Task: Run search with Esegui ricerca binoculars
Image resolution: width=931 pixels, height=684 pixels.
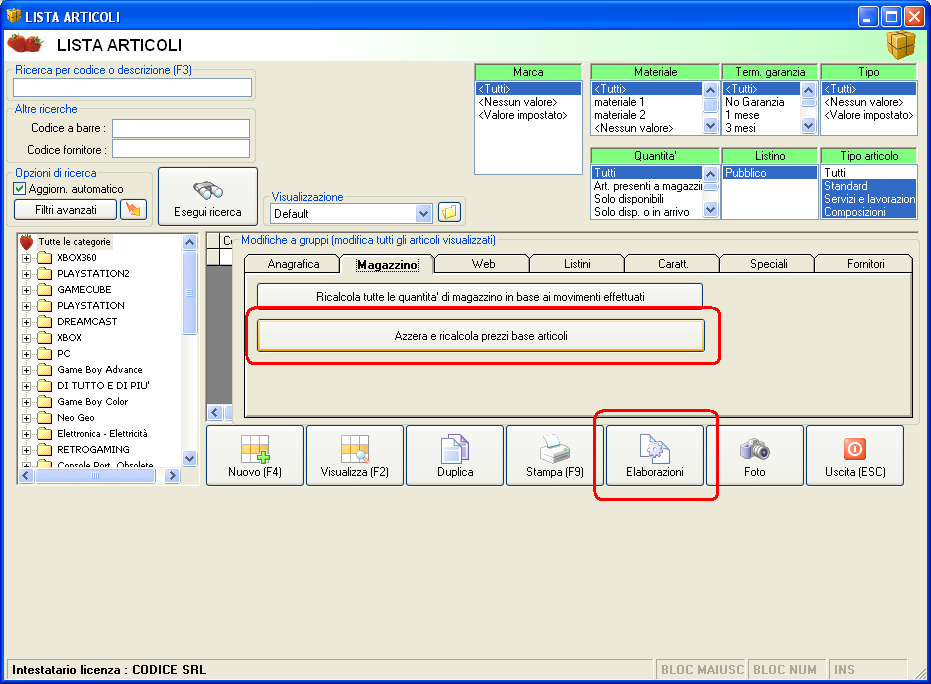Action: click(x=208, y=197)
